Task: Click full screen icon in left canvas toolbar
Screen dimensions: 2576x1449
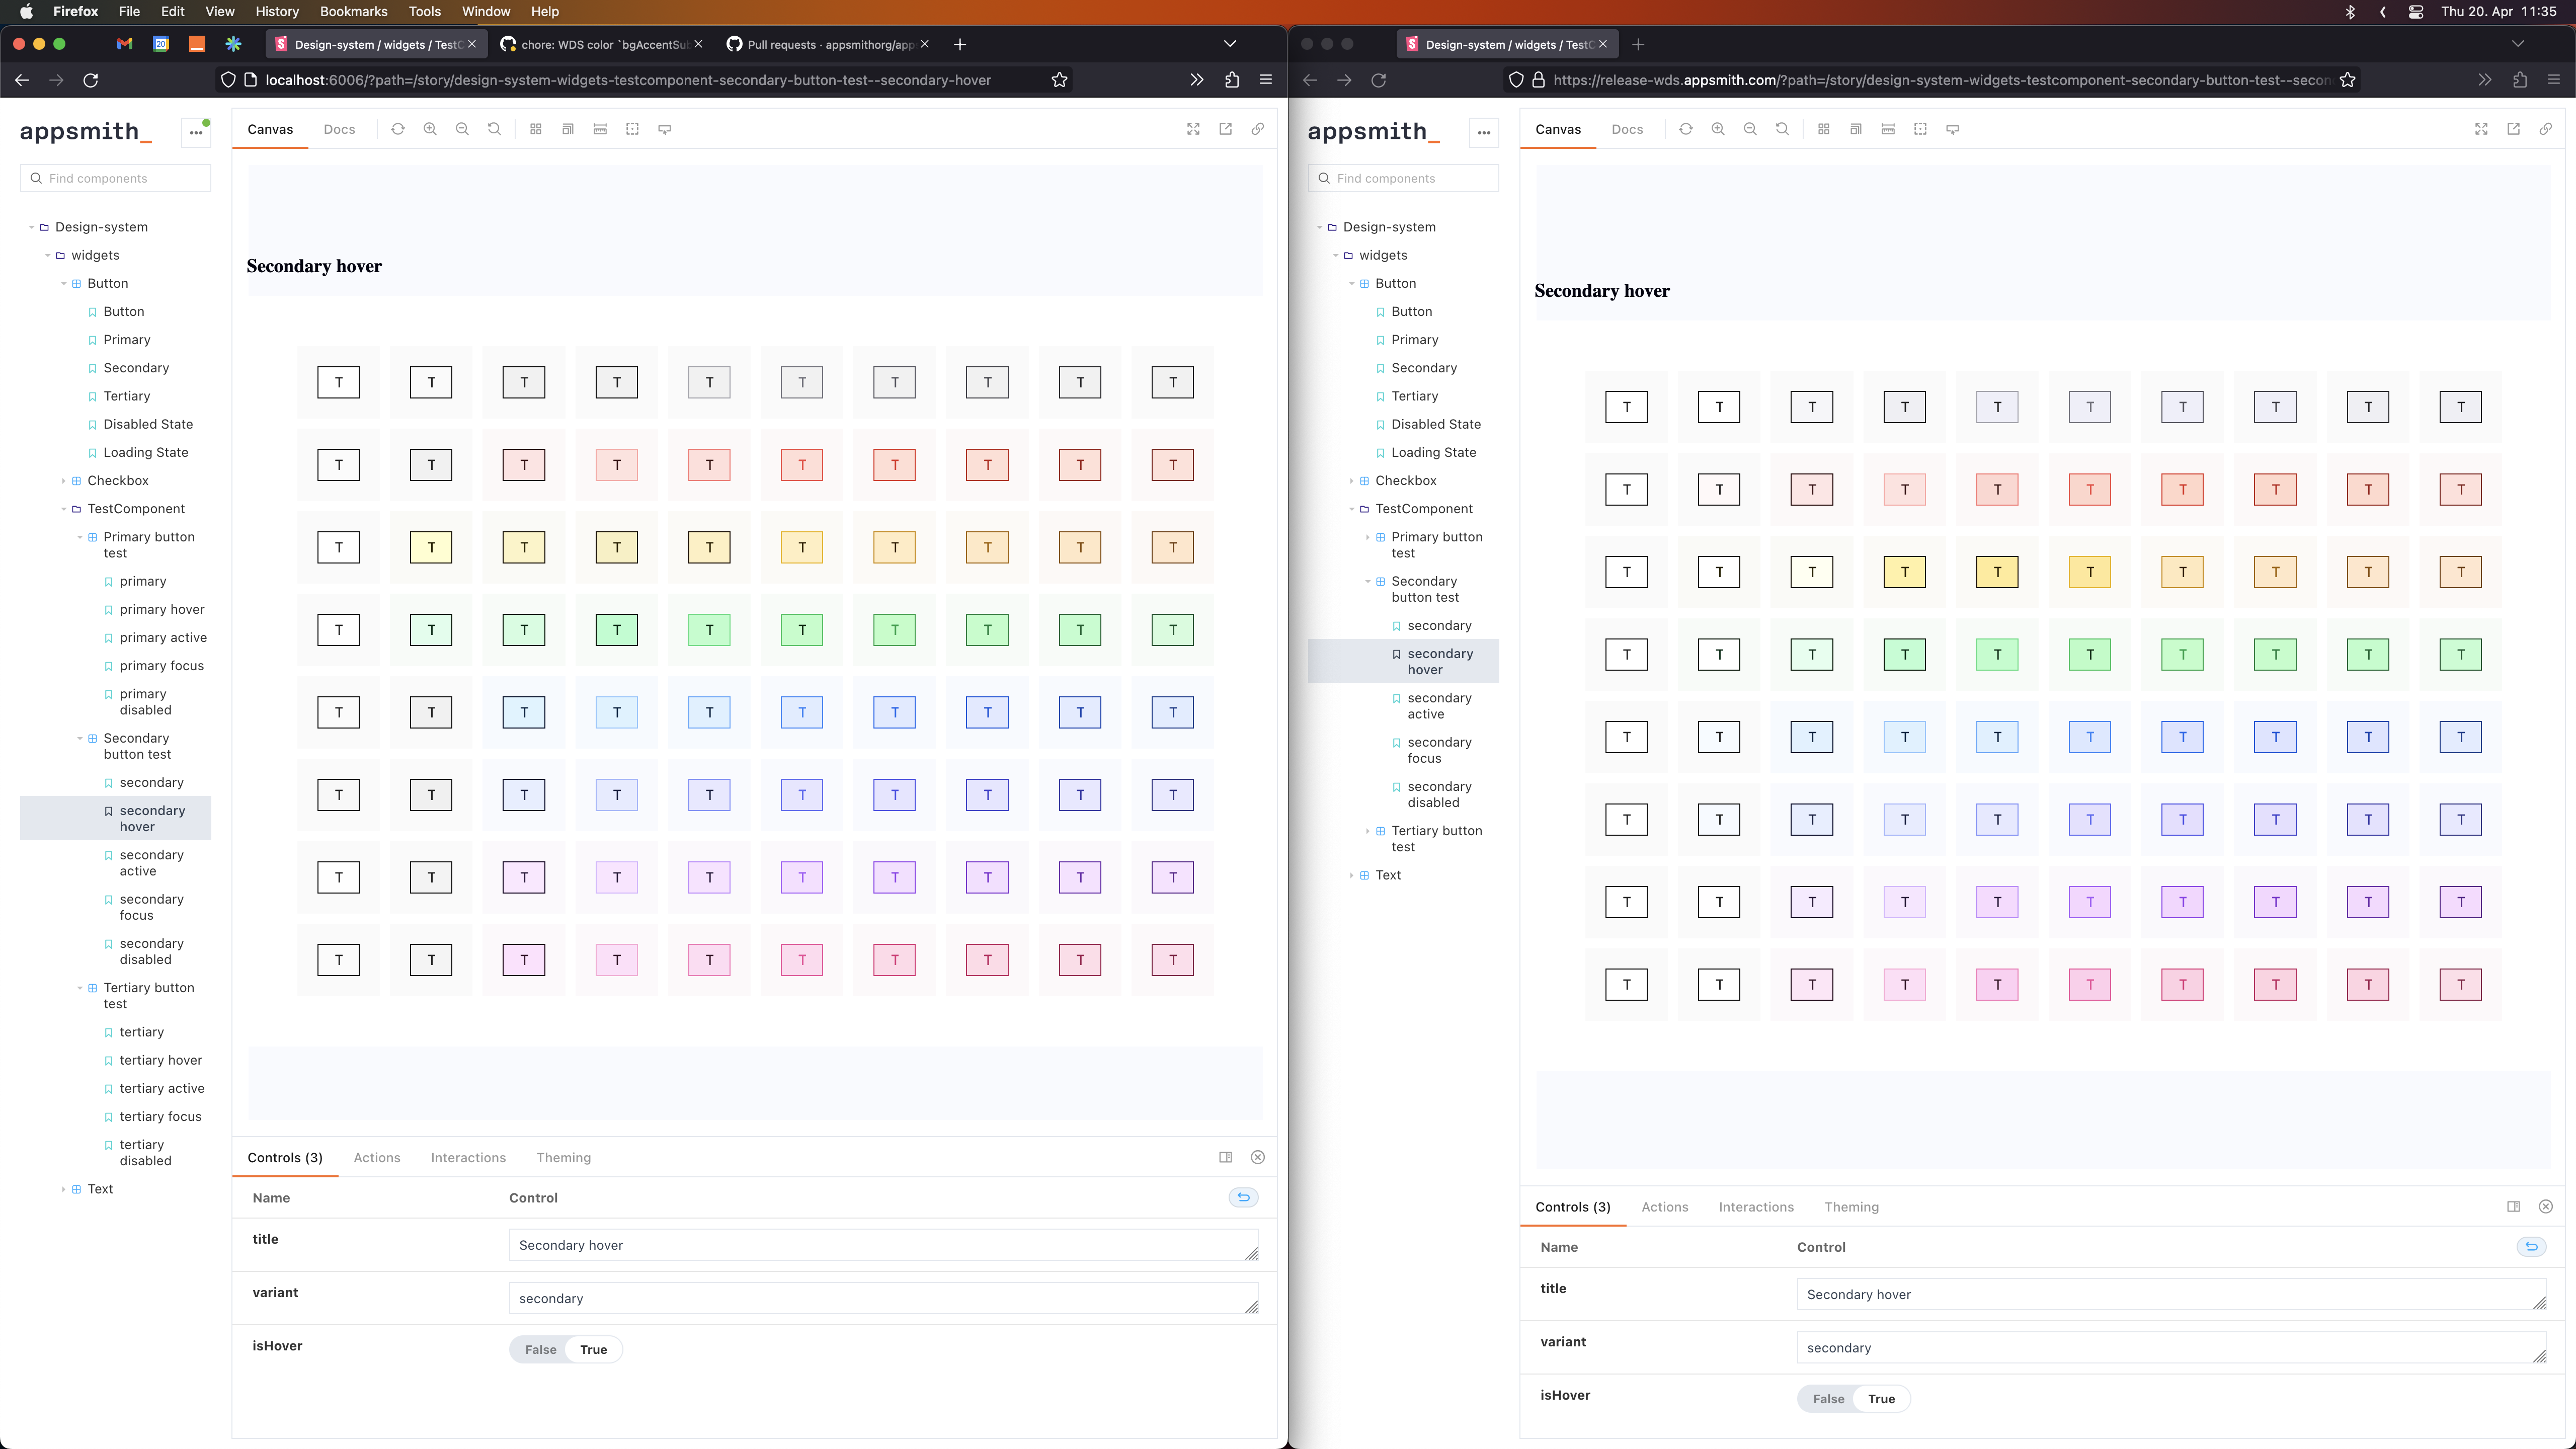Action: tap(1193, 129)
